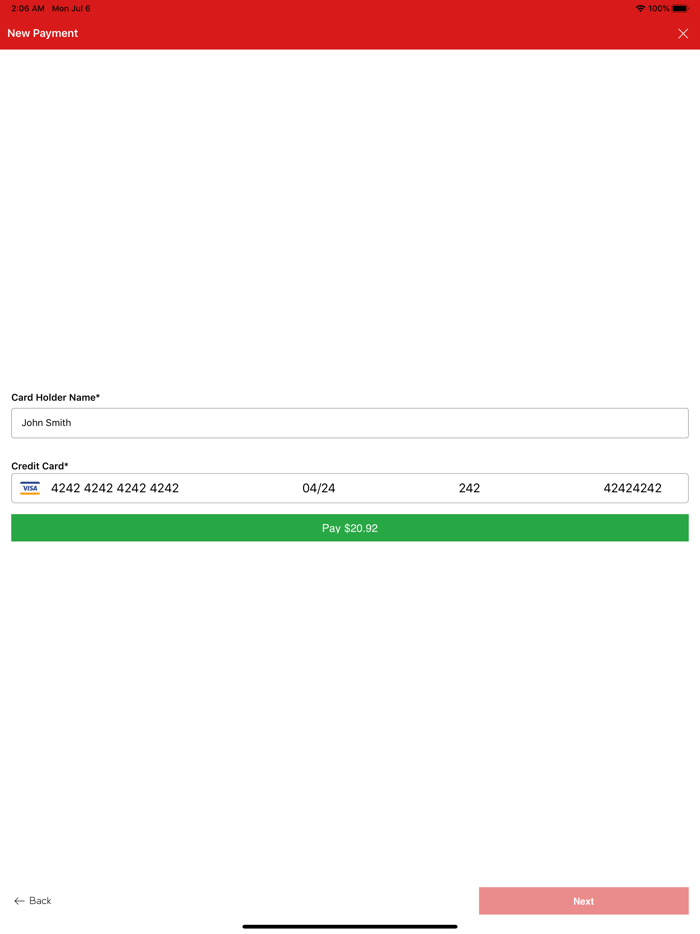The width and height of the screenshot is (700, 934).
Task: Select the card number 4242 field
Action: (x=115, y=488)
